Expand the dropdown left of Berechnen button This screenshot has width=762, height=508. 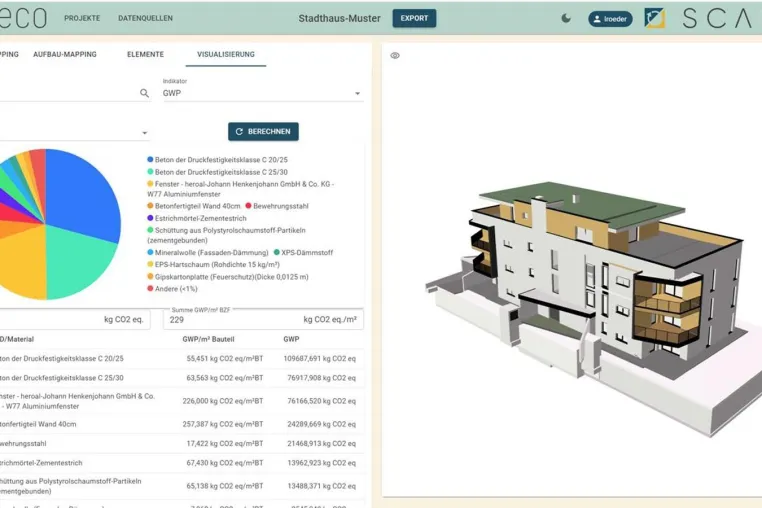pos(145,133)
